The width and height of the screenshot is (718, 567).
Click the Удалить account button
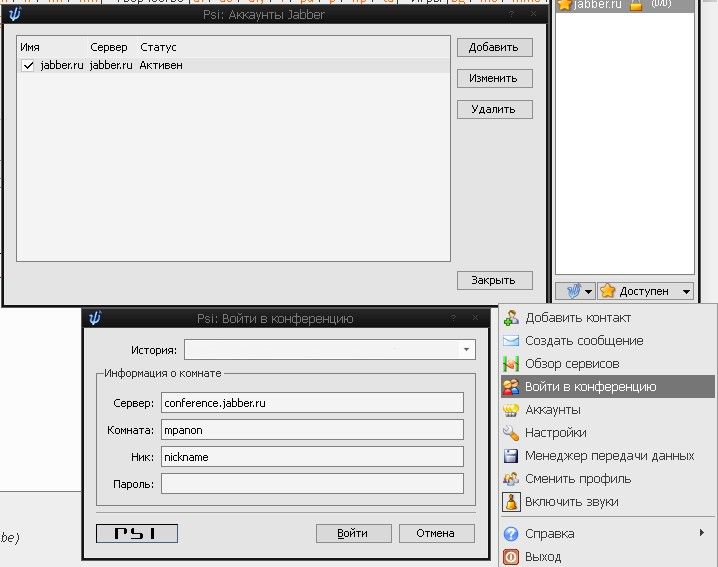pos(495,109)
